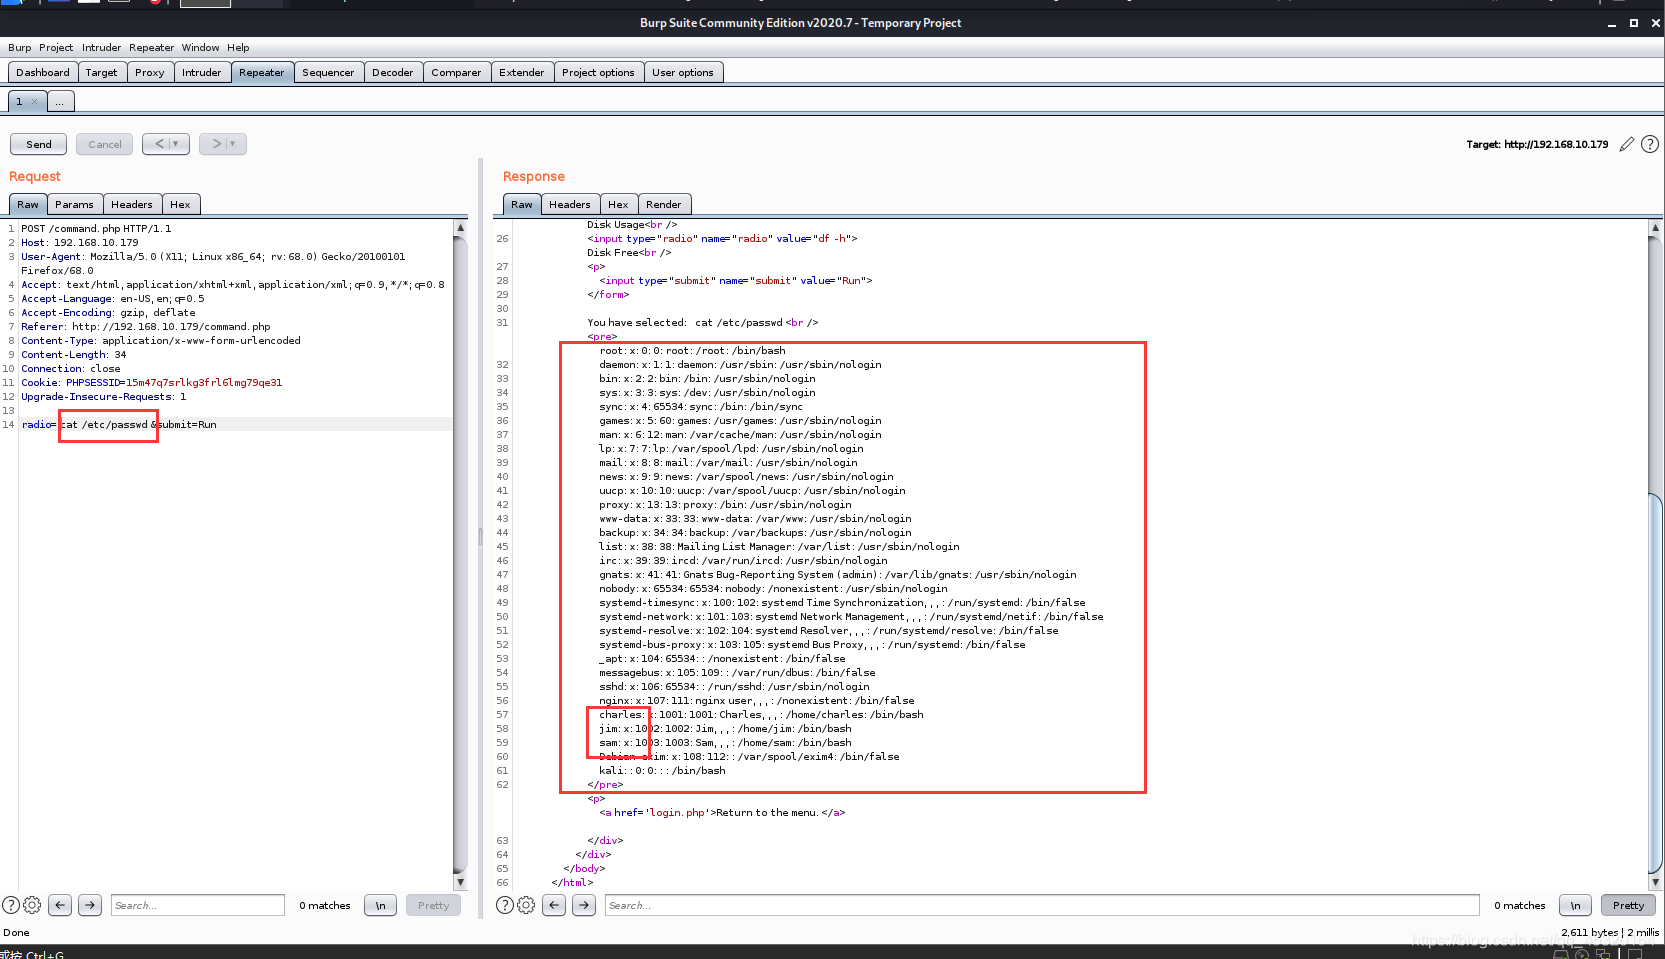Click the Cookie PHPSESSID header line
Screen dimensions: 1665x959
point(152,382)
